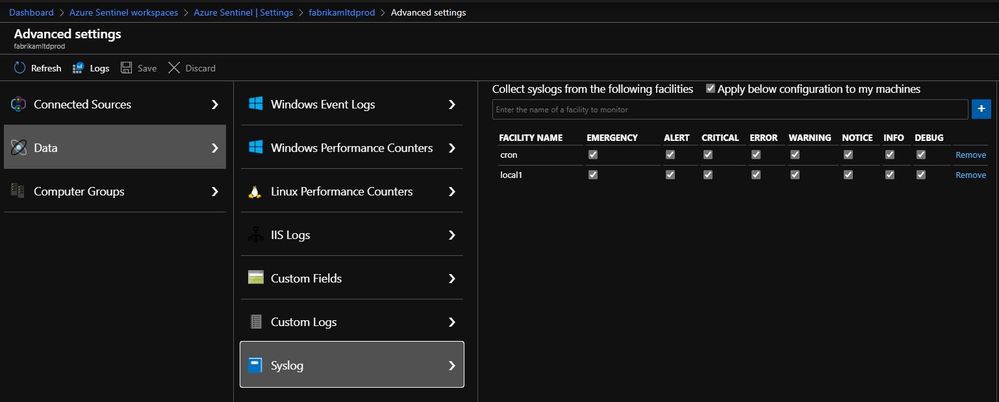Click the FACILITY NAME column header
This screenshot has width=999, height=402.
[x=529, y=138]
